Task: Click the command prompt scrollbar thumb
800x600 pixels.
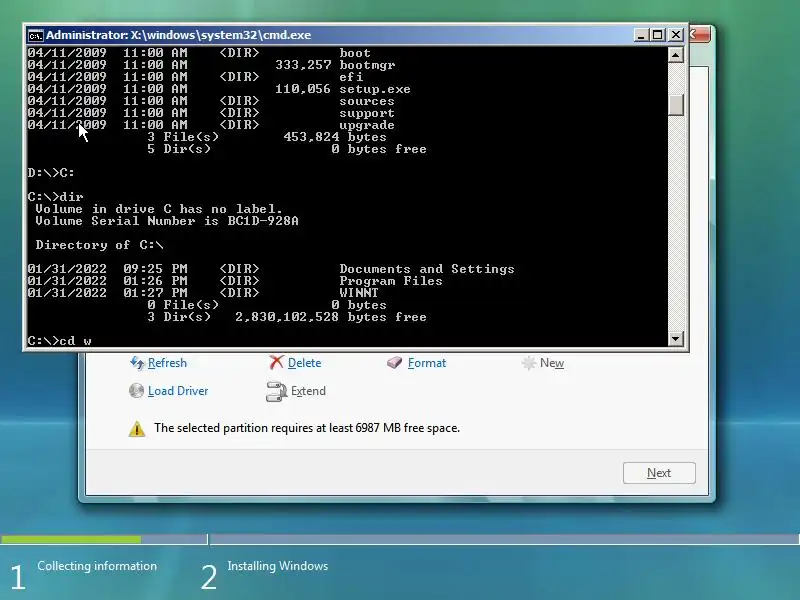Action: click(676, 105)
